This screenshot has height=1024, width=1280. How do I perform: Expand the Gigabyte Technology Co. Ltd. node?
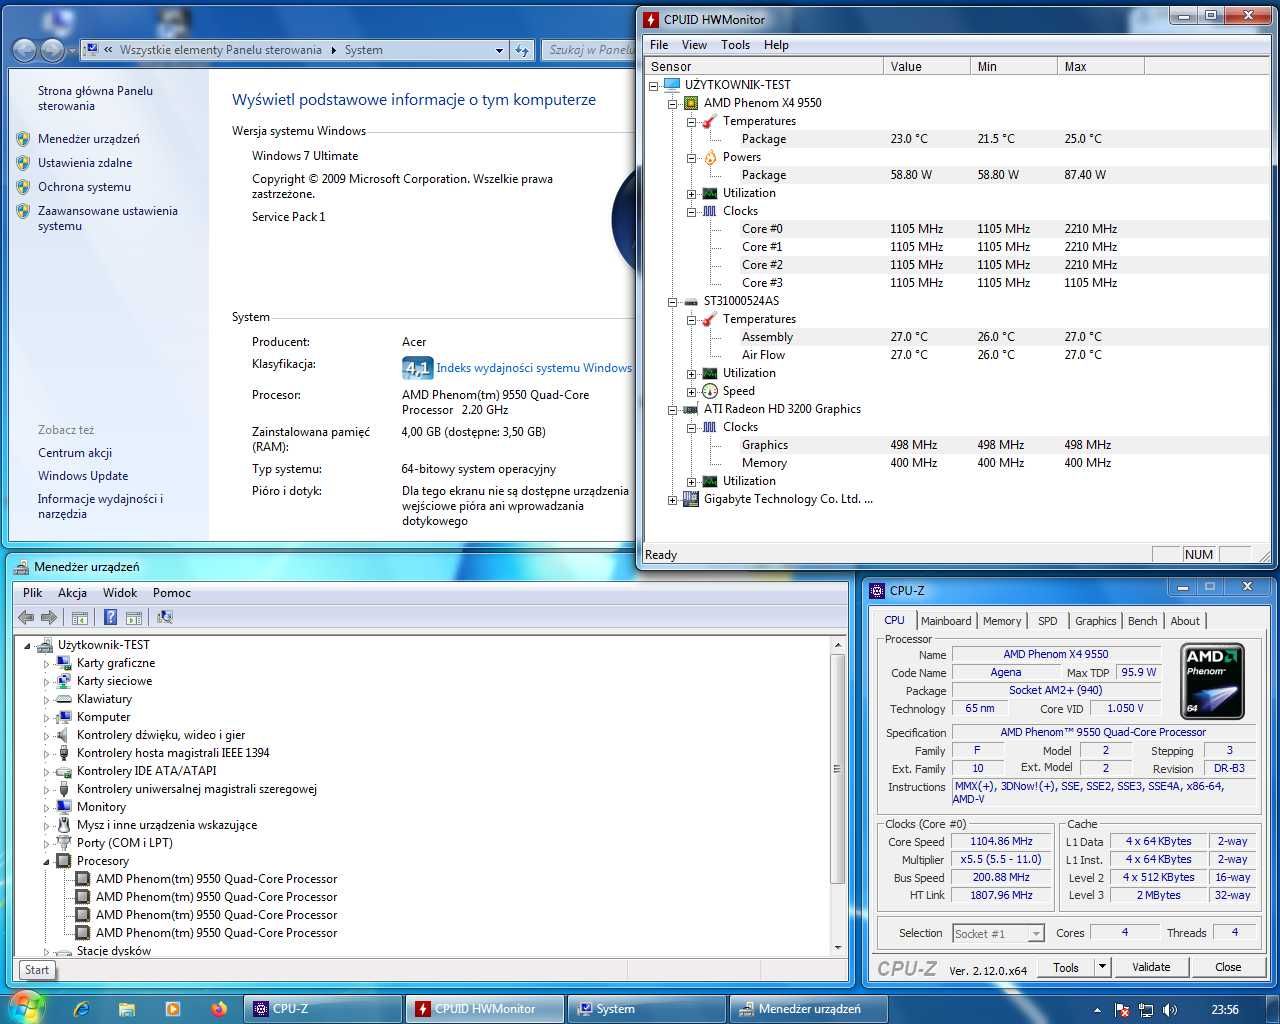[x=673, y=499]
